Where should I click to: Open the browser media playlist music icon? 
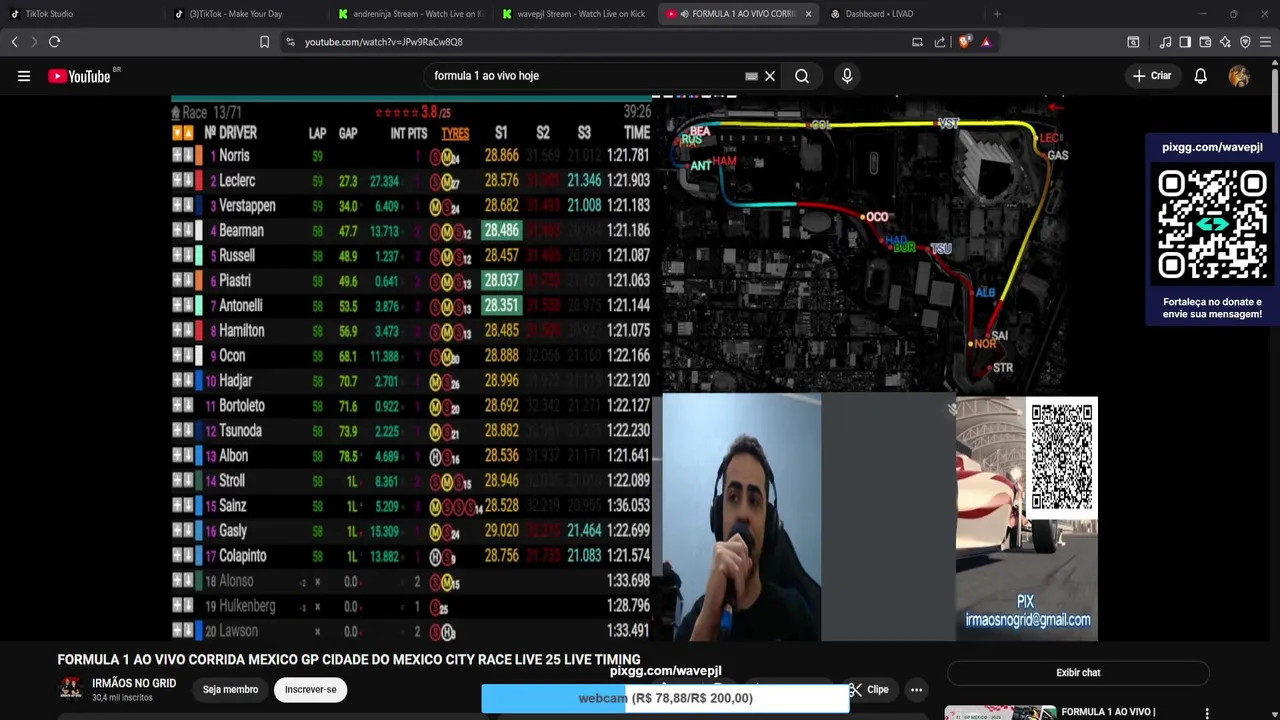[1165, 42]
